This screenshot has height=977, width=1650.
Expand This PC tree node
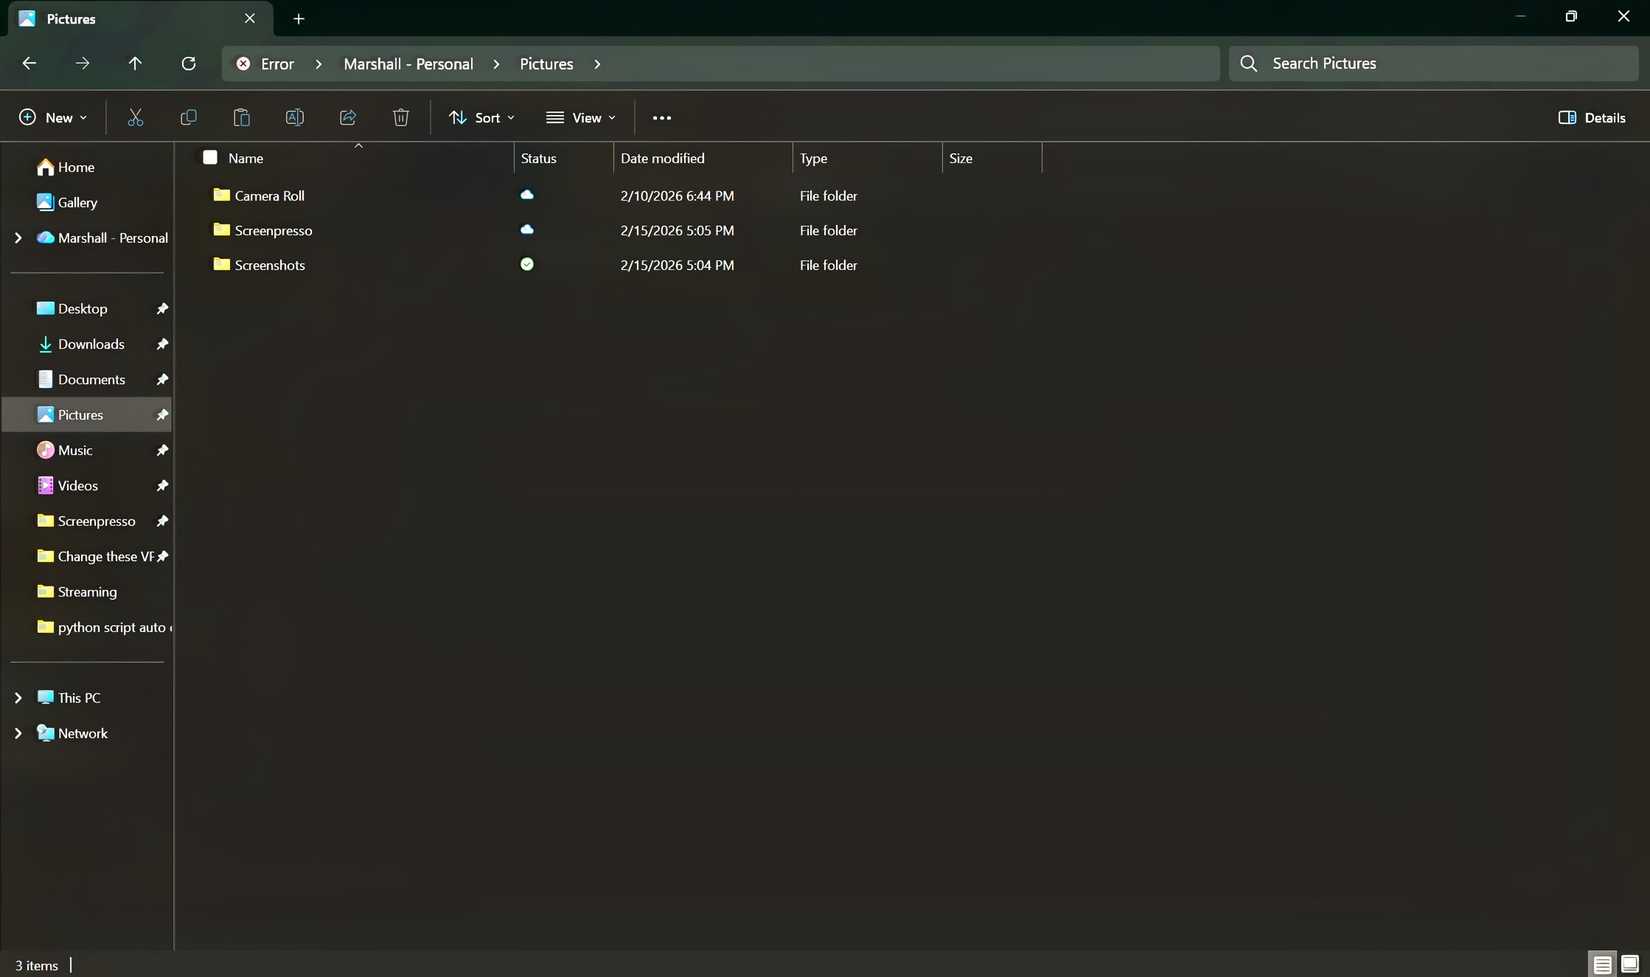[18, 698]
